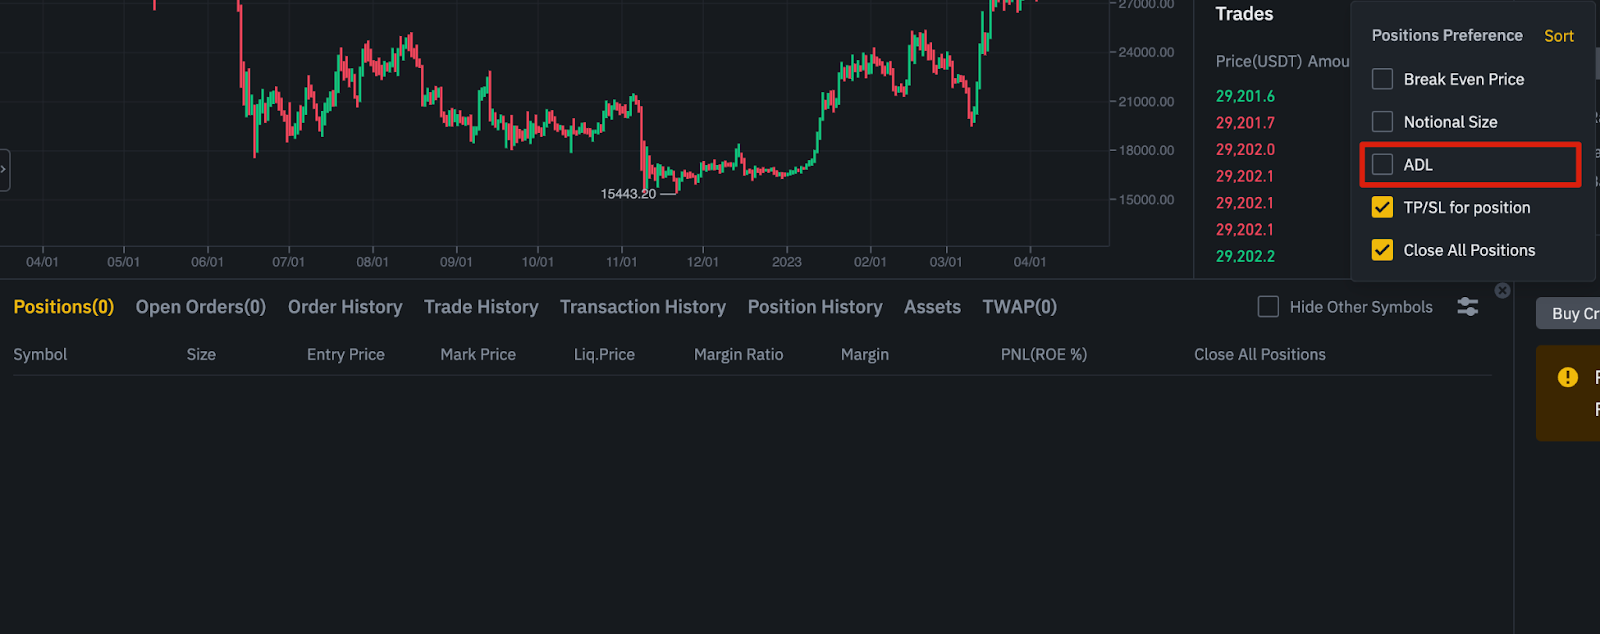The height and width of the screenshot is (634, 1600).
Task: Go to Trade History tab
Action: pos(481,307)
